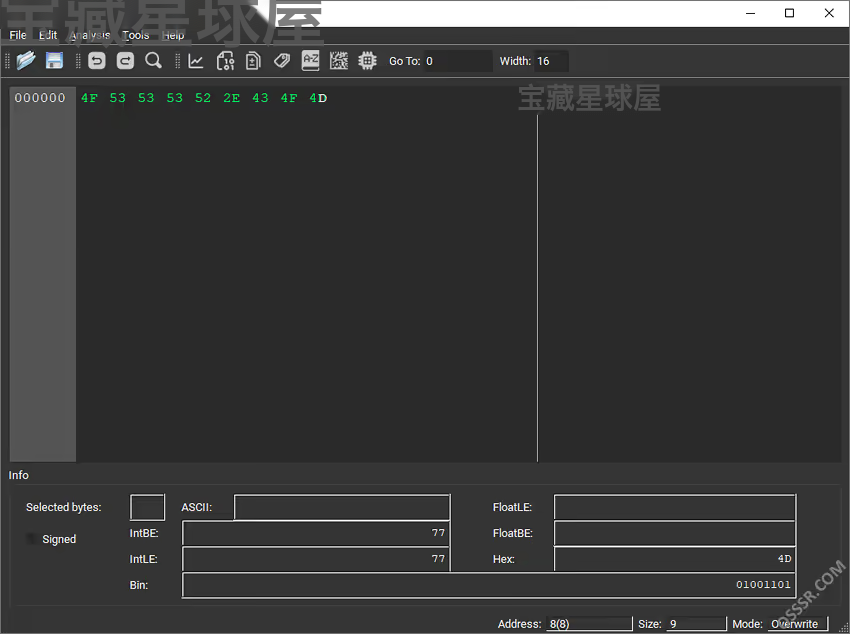Close the hex editor window
Image resolution: width=850 pixels, height=634 pixels.
click(829, 14)
